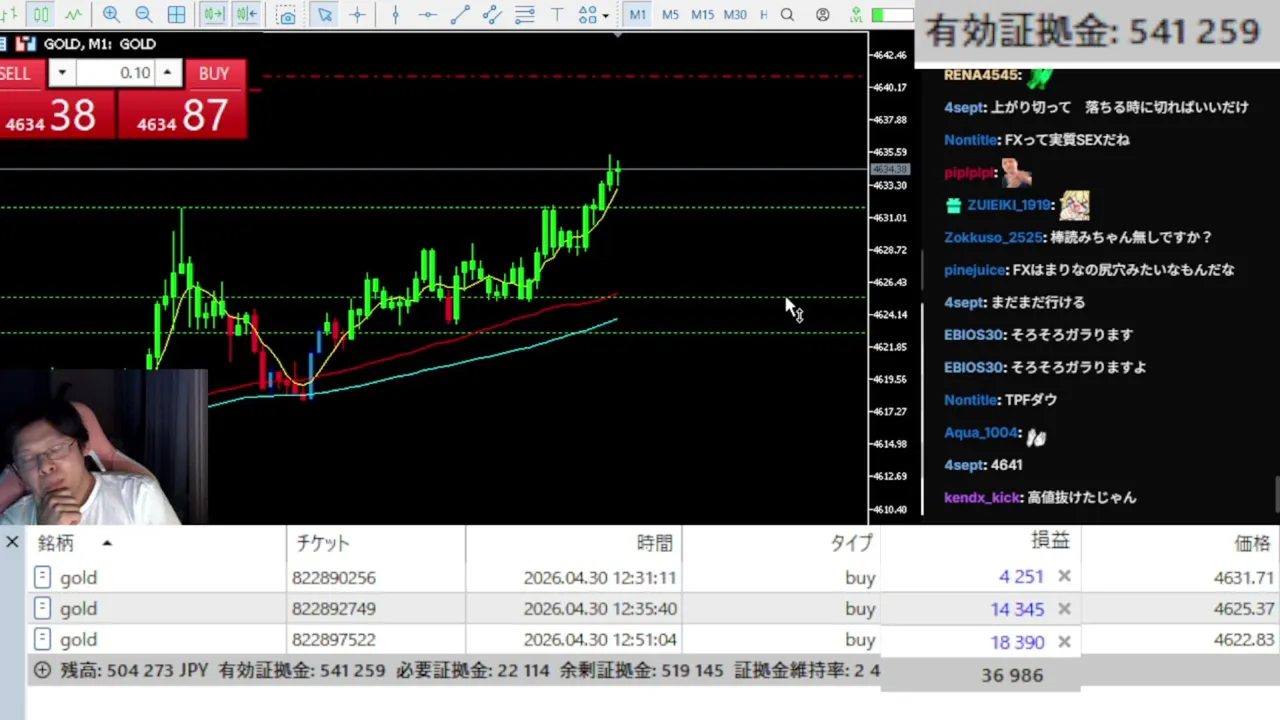The height and width of the screenshot is (720, 1280).
Task: Toggle chart auto scroll
Action: (213, 15)
